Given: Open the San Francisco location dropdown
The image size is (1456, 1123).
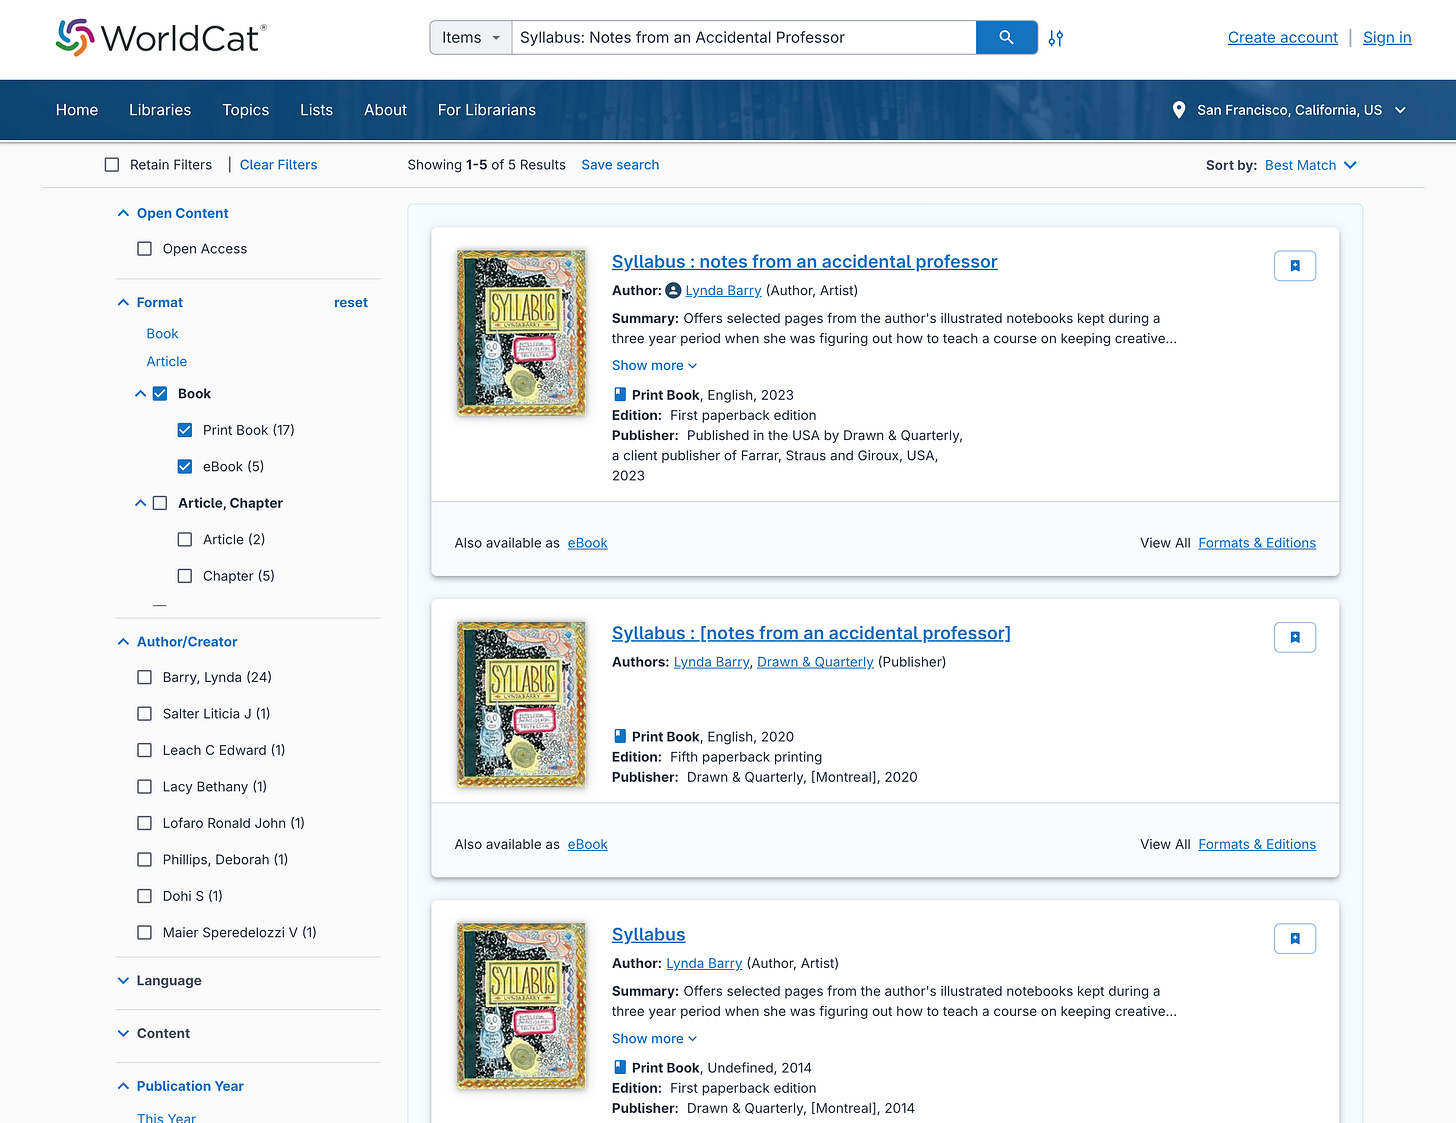Looking at the screenshot, I should tap(1302, 110).
